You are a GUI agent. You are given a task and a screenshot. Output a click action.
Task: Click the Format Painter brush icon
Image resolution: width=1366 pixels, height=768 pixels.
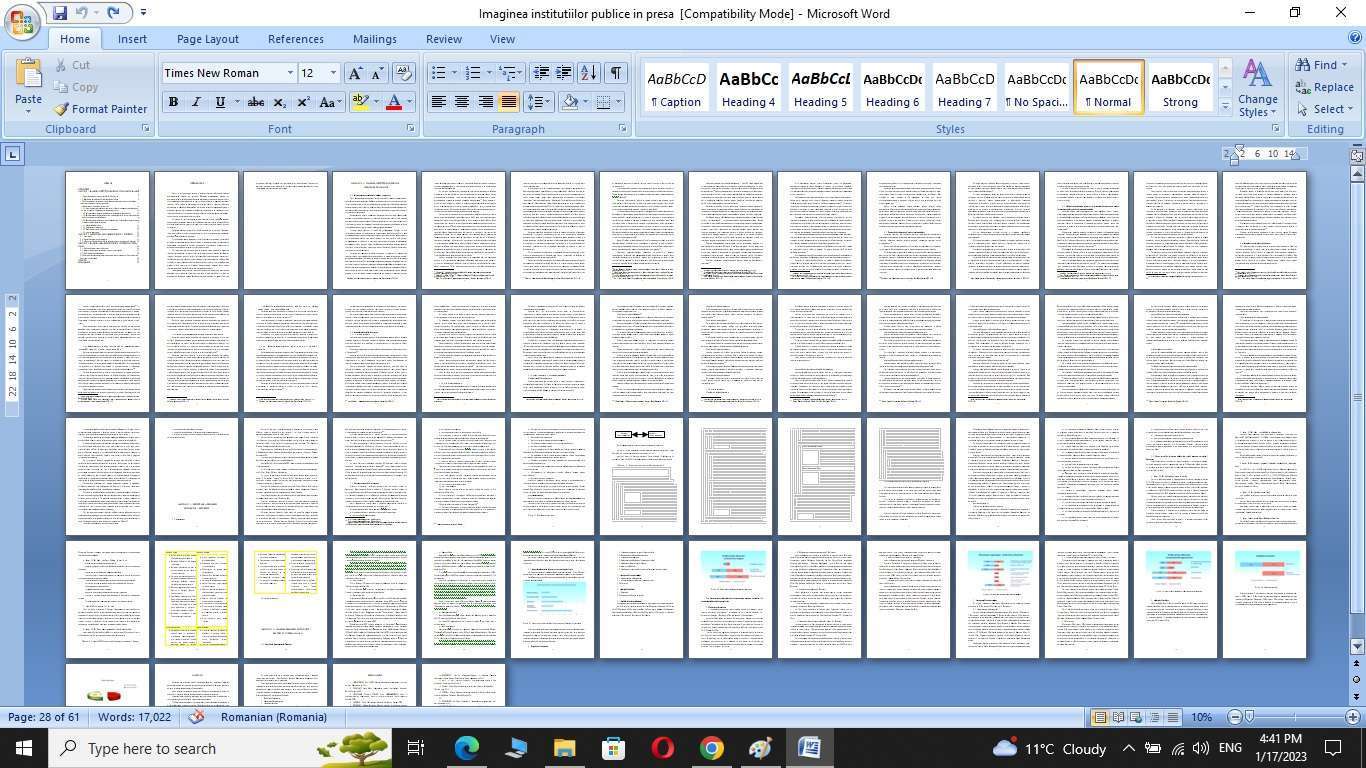coord(61,109)
